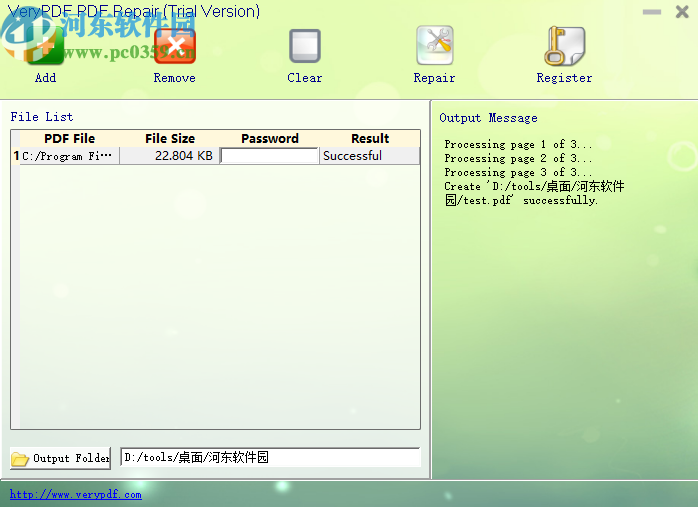Screen dimensions: 698x507
Task: Click the File Size column header
Action: (170, 138)
